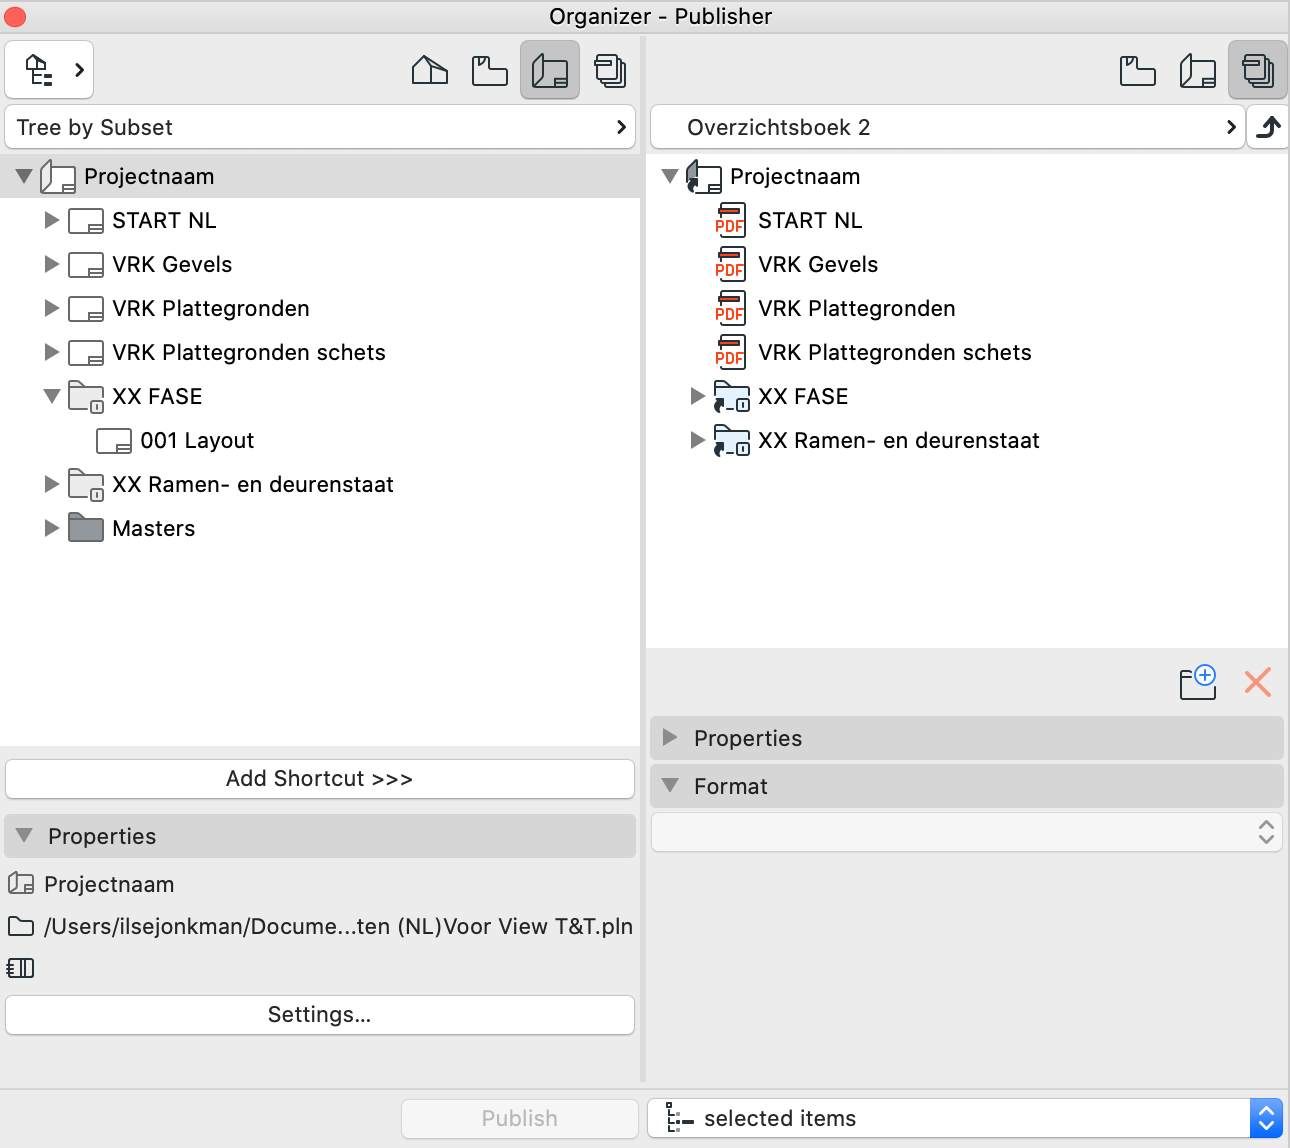1290x1148 pixels.
Task: Expand VRK Plattegronden subset left tree
Action: tap(52, 308)
